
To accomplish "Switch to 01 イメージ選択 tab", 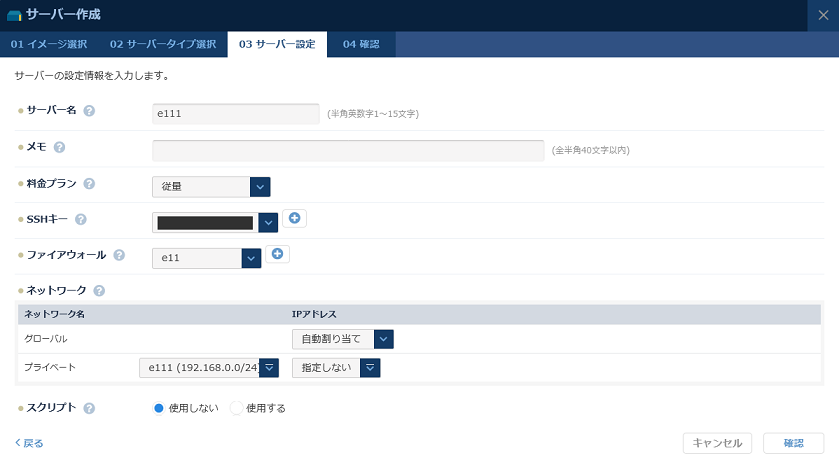I will pos(49,45).
